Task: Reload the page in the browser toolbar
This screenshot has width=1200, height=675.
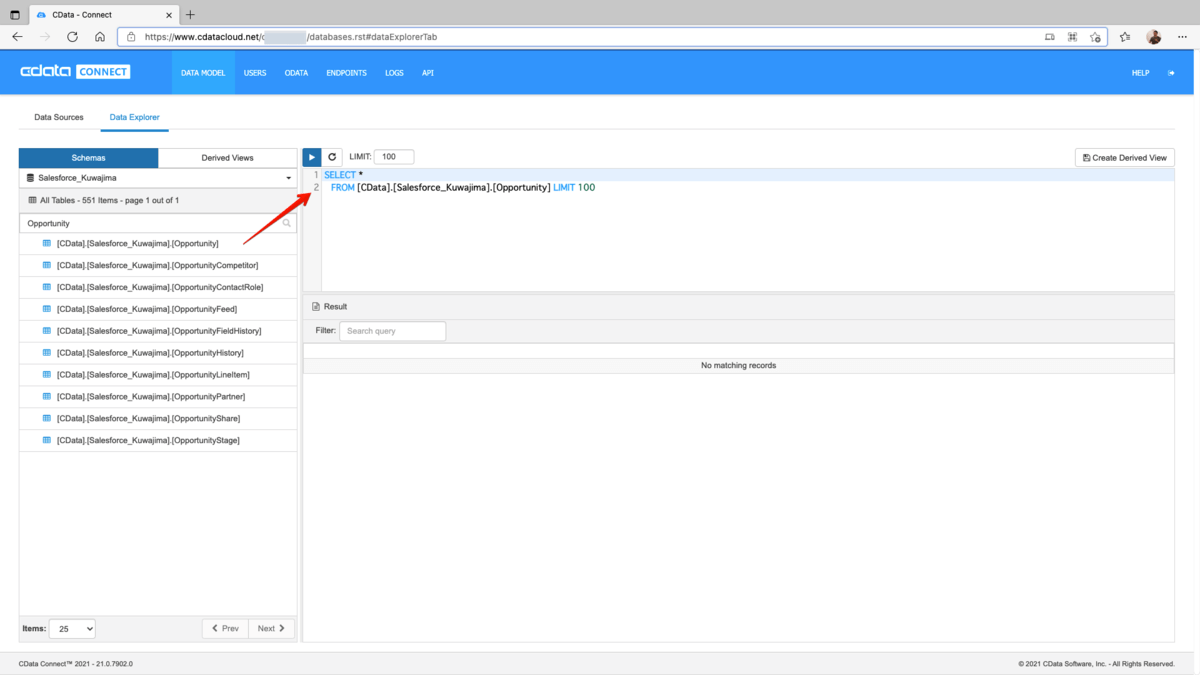Action: point(72,37)
